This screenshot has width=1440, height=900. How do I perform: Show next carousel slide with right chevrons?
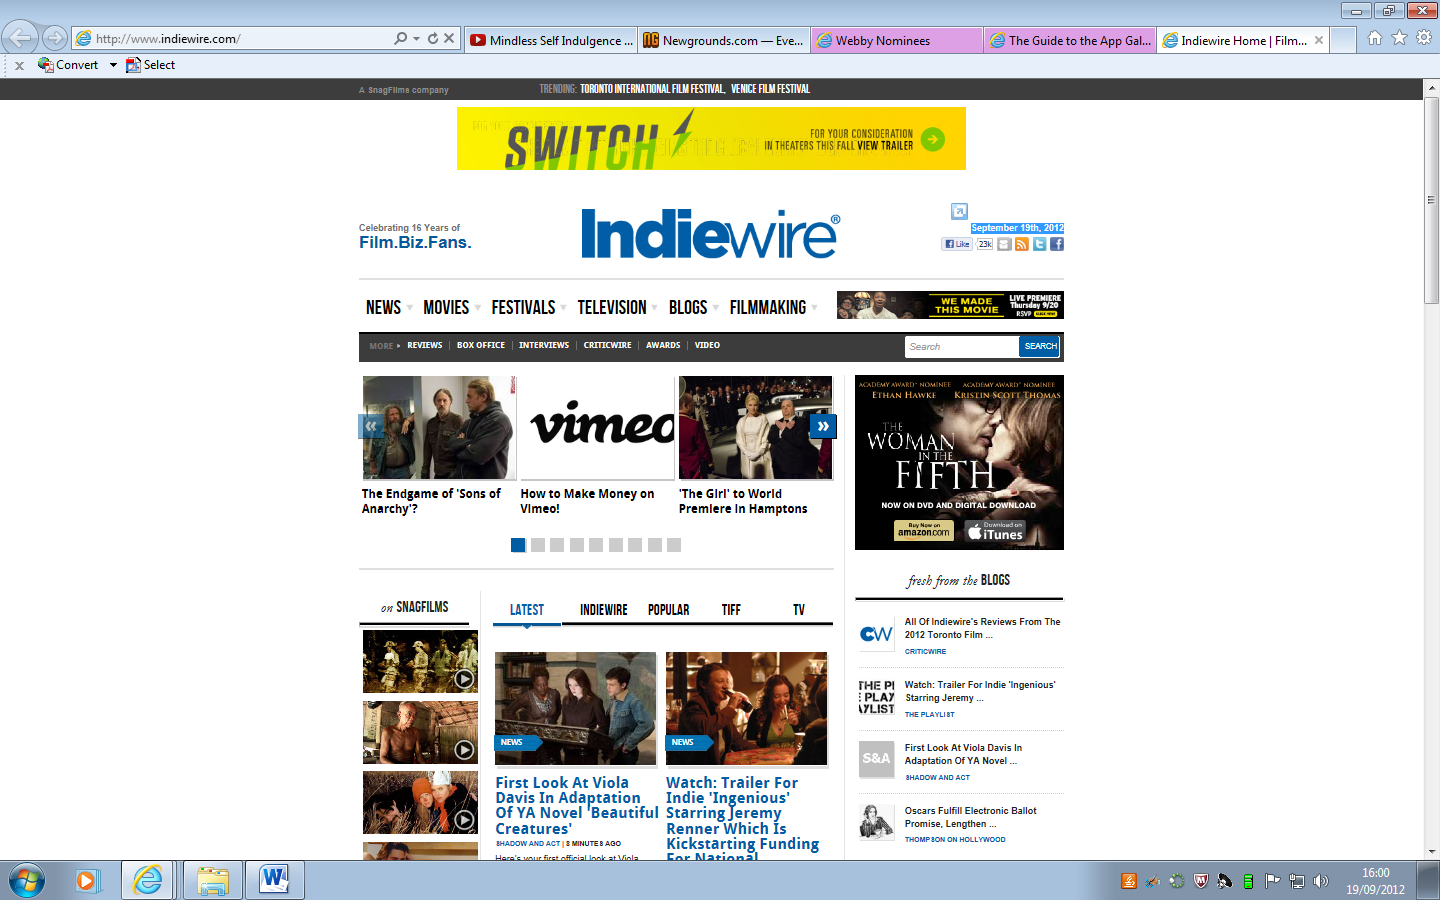823,426
